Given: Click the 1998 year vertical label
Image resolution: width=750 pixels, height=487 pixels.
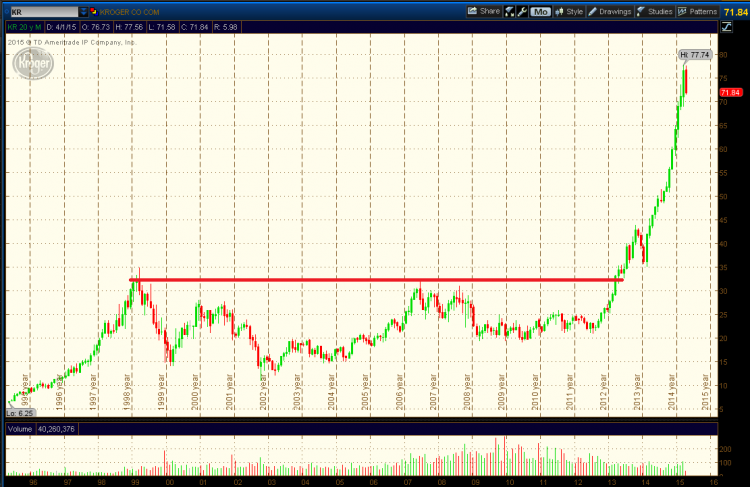Looking at the screenshot, I should (127, 391).
